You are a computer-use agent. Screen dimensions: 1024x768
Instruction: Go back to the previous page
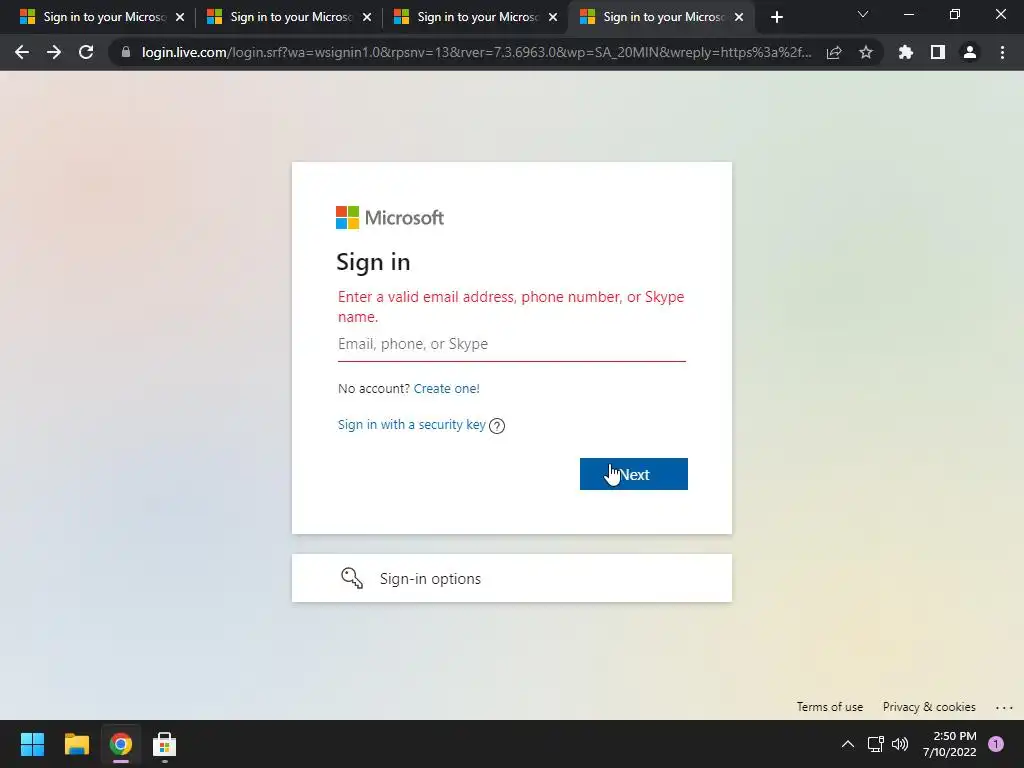point(22,52)
